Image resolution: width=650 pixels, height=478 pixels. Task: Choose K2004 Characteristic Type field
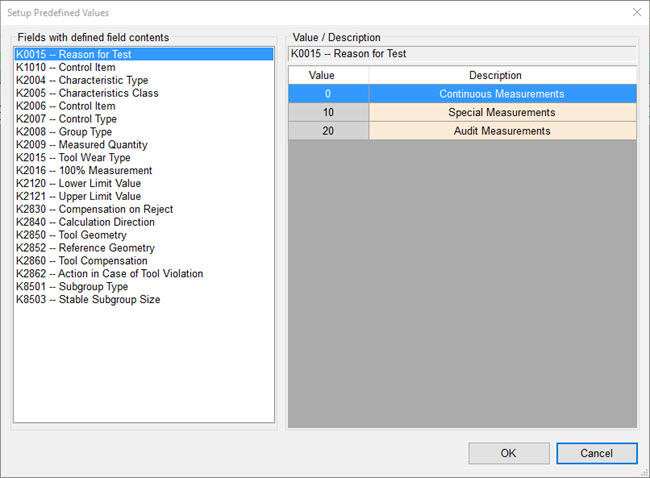pos(82,81)
